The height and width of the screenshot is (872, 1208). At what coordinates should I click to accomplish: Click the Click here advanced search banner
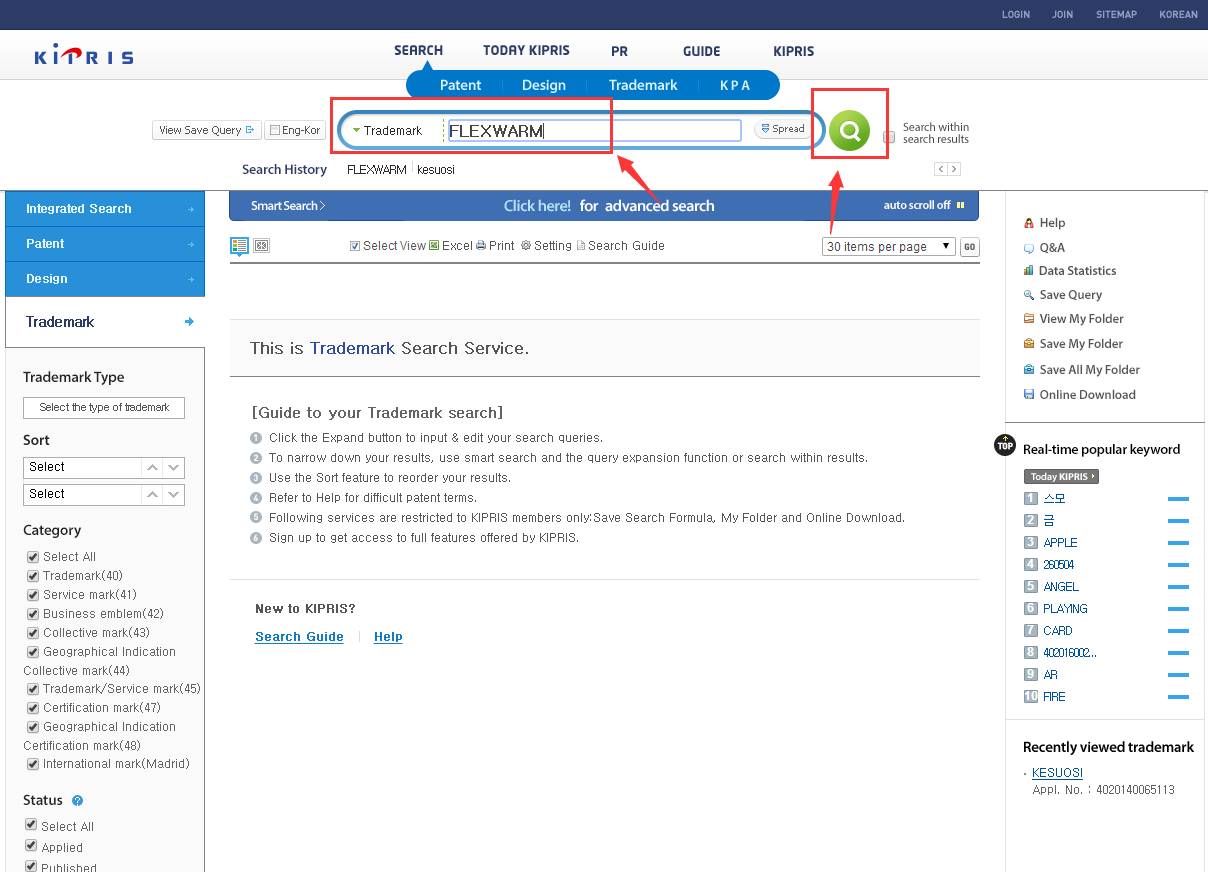tap(608, 206)
